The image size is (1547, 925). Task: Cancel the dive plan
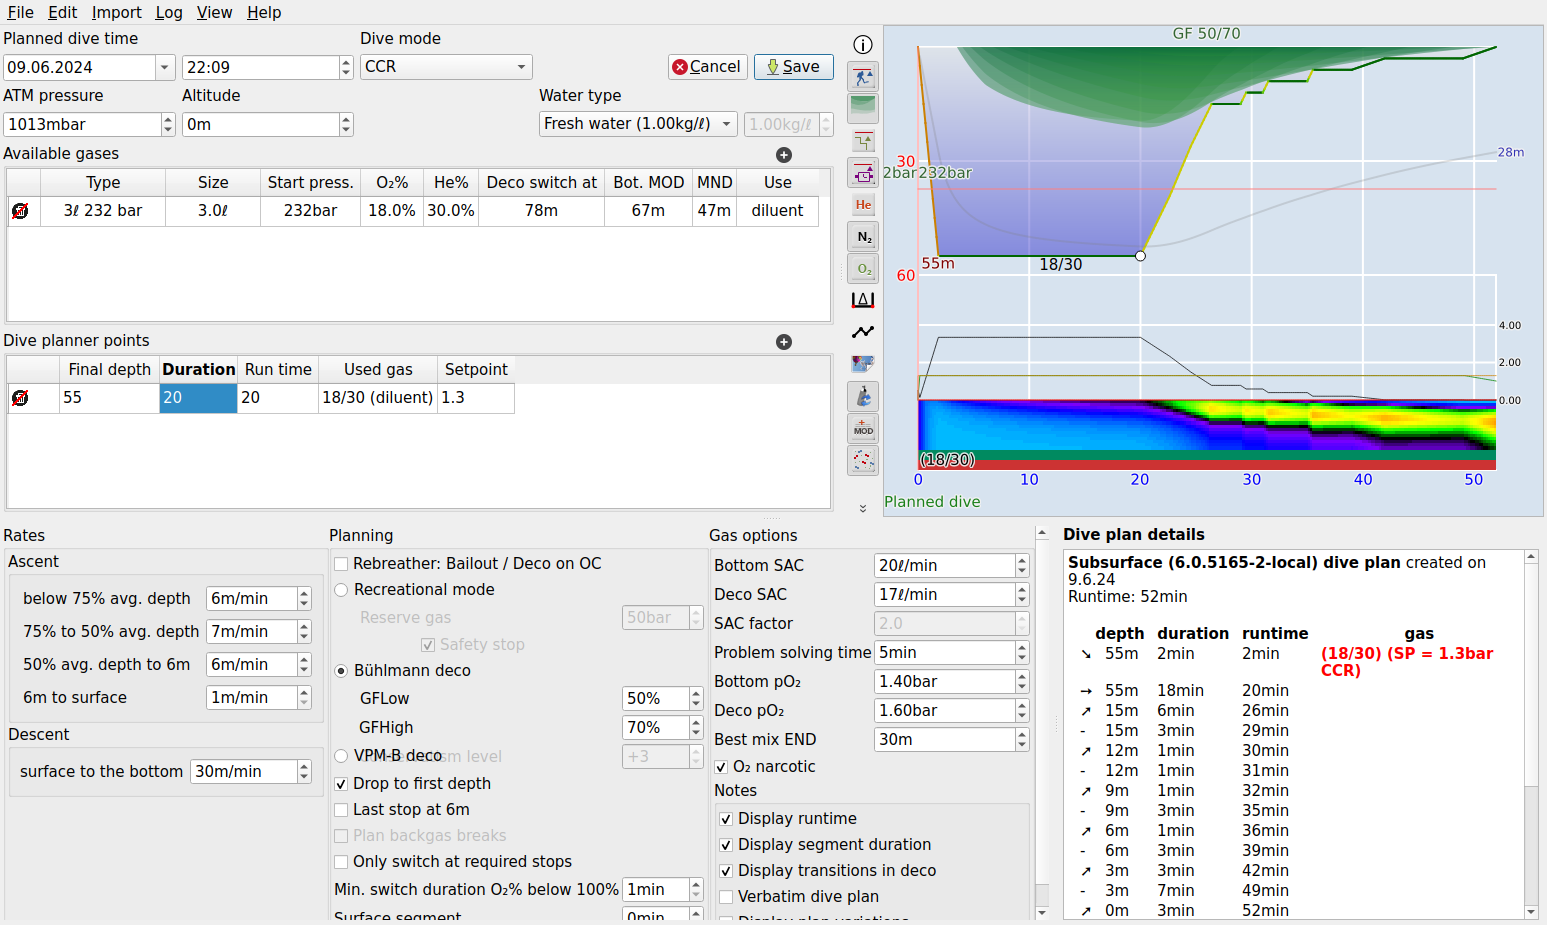pos(707,66)
